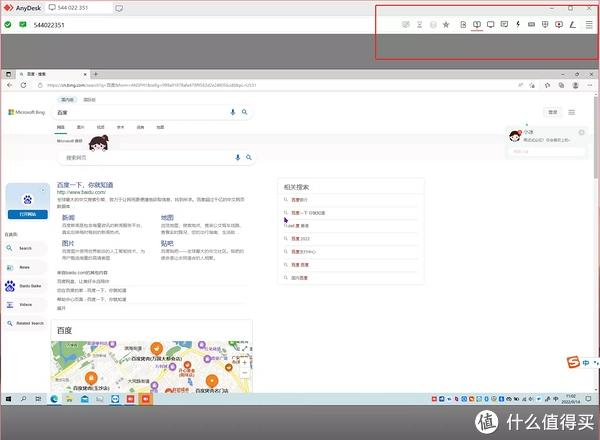Start session recording with red record icon
This screenshot has height=440, width=600.
pyautogui.click(x=559, y=24)
